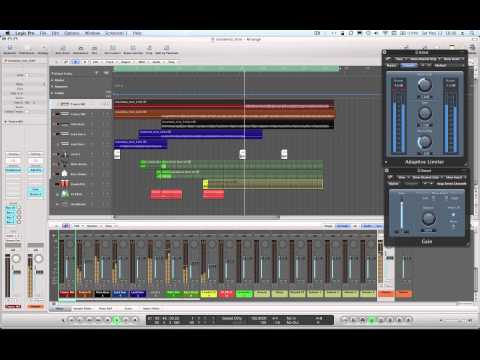
Task: Collapse the region parameters disclosure triangle in Inspector
Action: pyautogui.click(x=6, y=61)
